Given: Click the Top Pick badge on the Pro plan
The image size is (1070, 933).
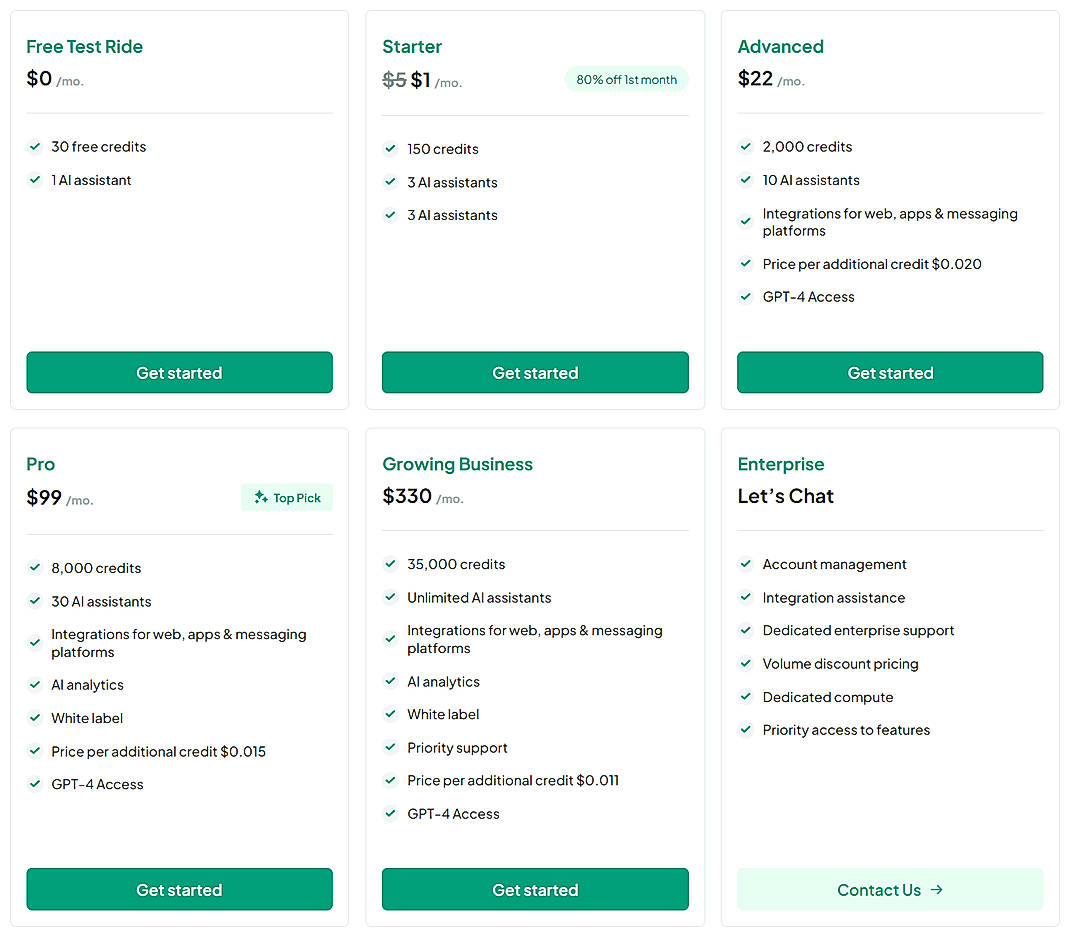Looking at the screenshot, I should [x=287, y=497].
